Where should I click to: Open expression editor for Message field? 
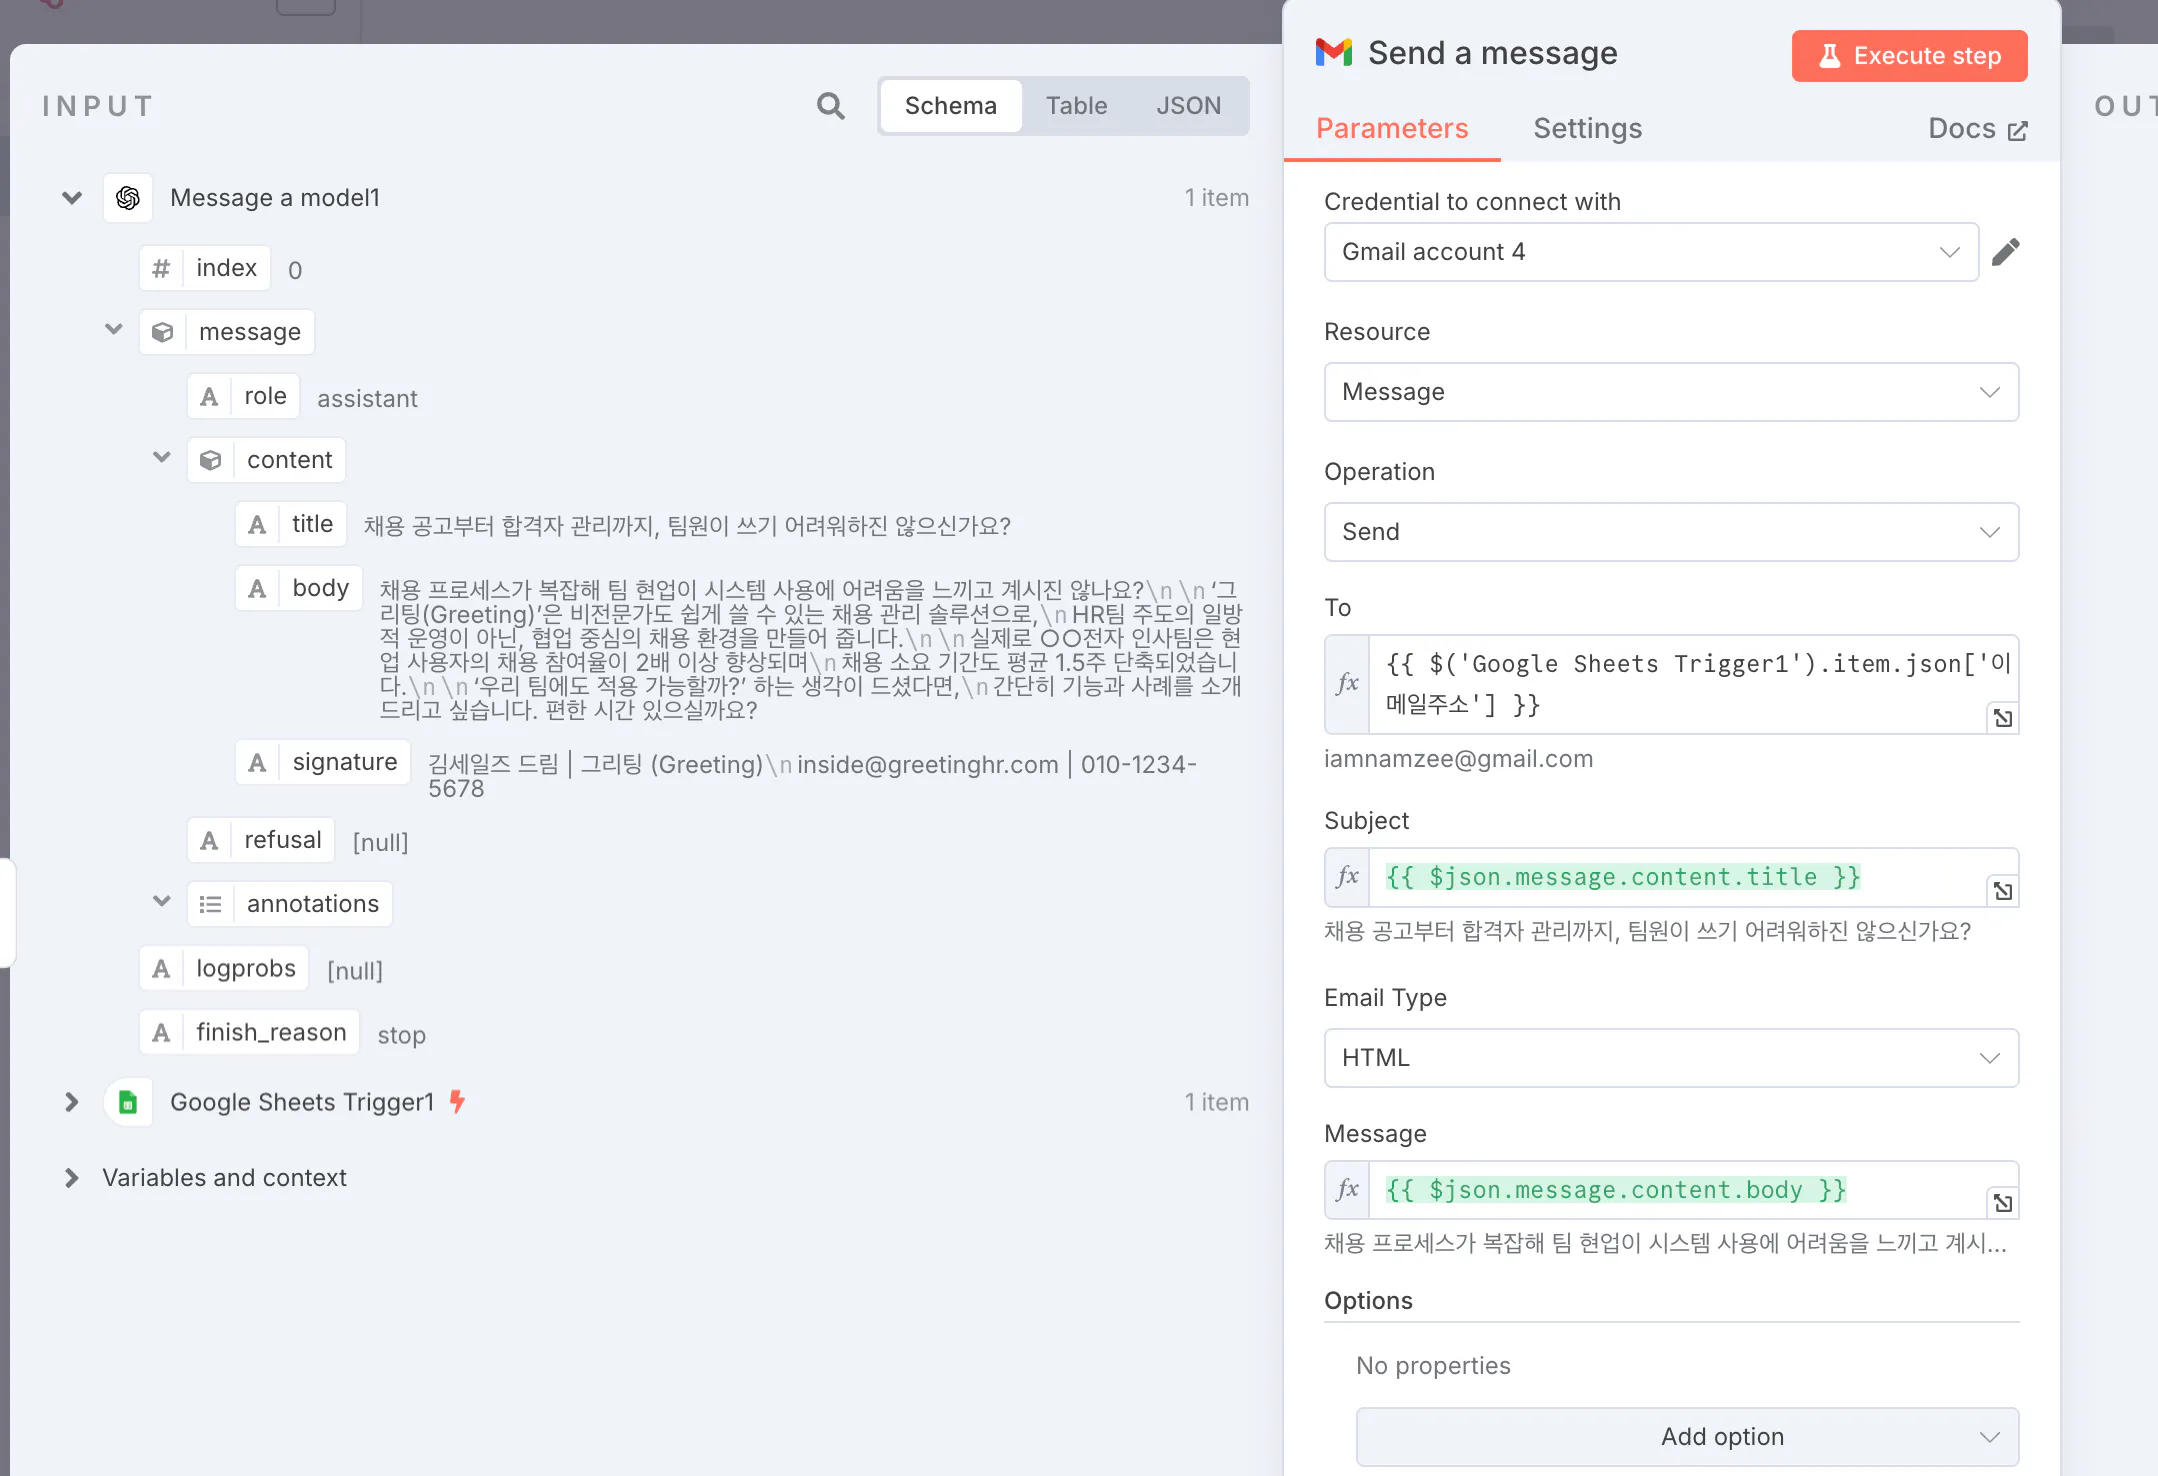click(x=2003, y=1203)
